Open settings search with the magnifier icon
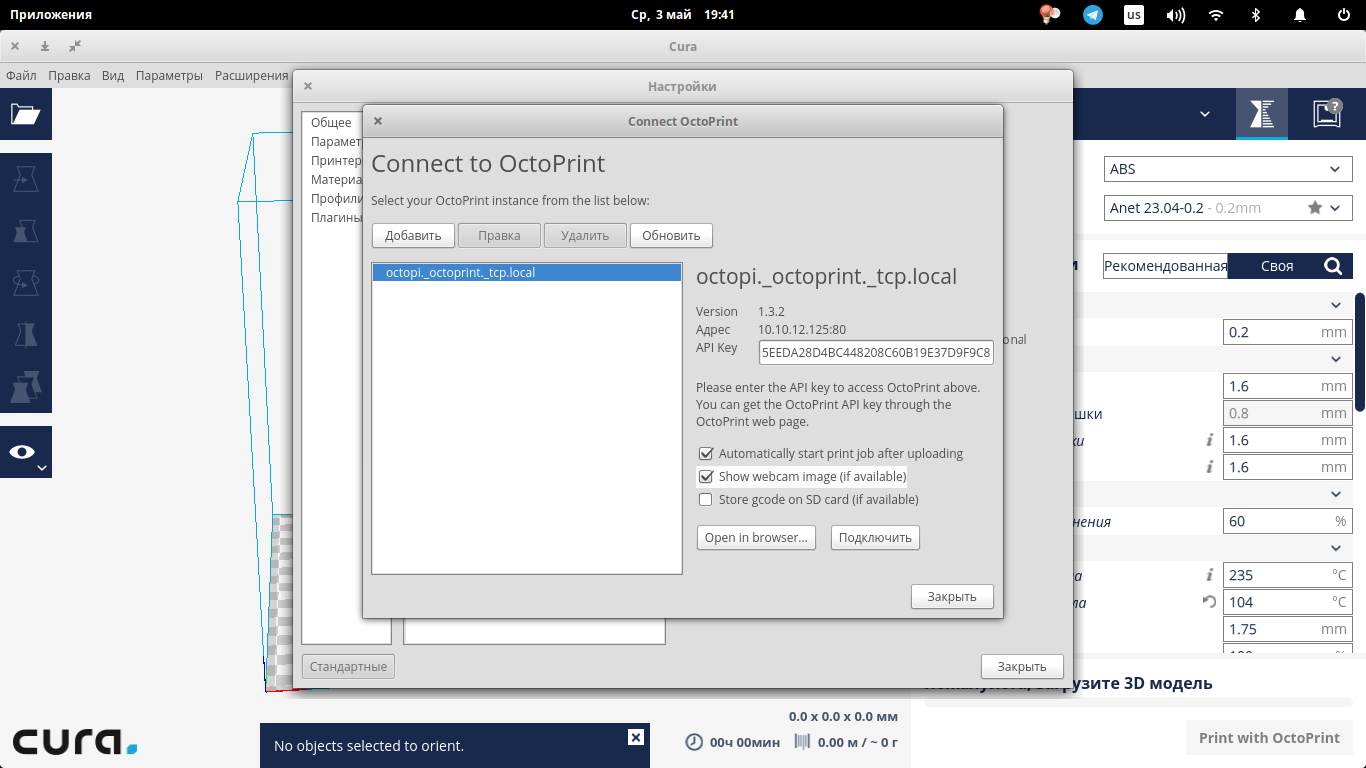The height and width of the screenshot is (768, 1366). click(x=1332, y=266)
